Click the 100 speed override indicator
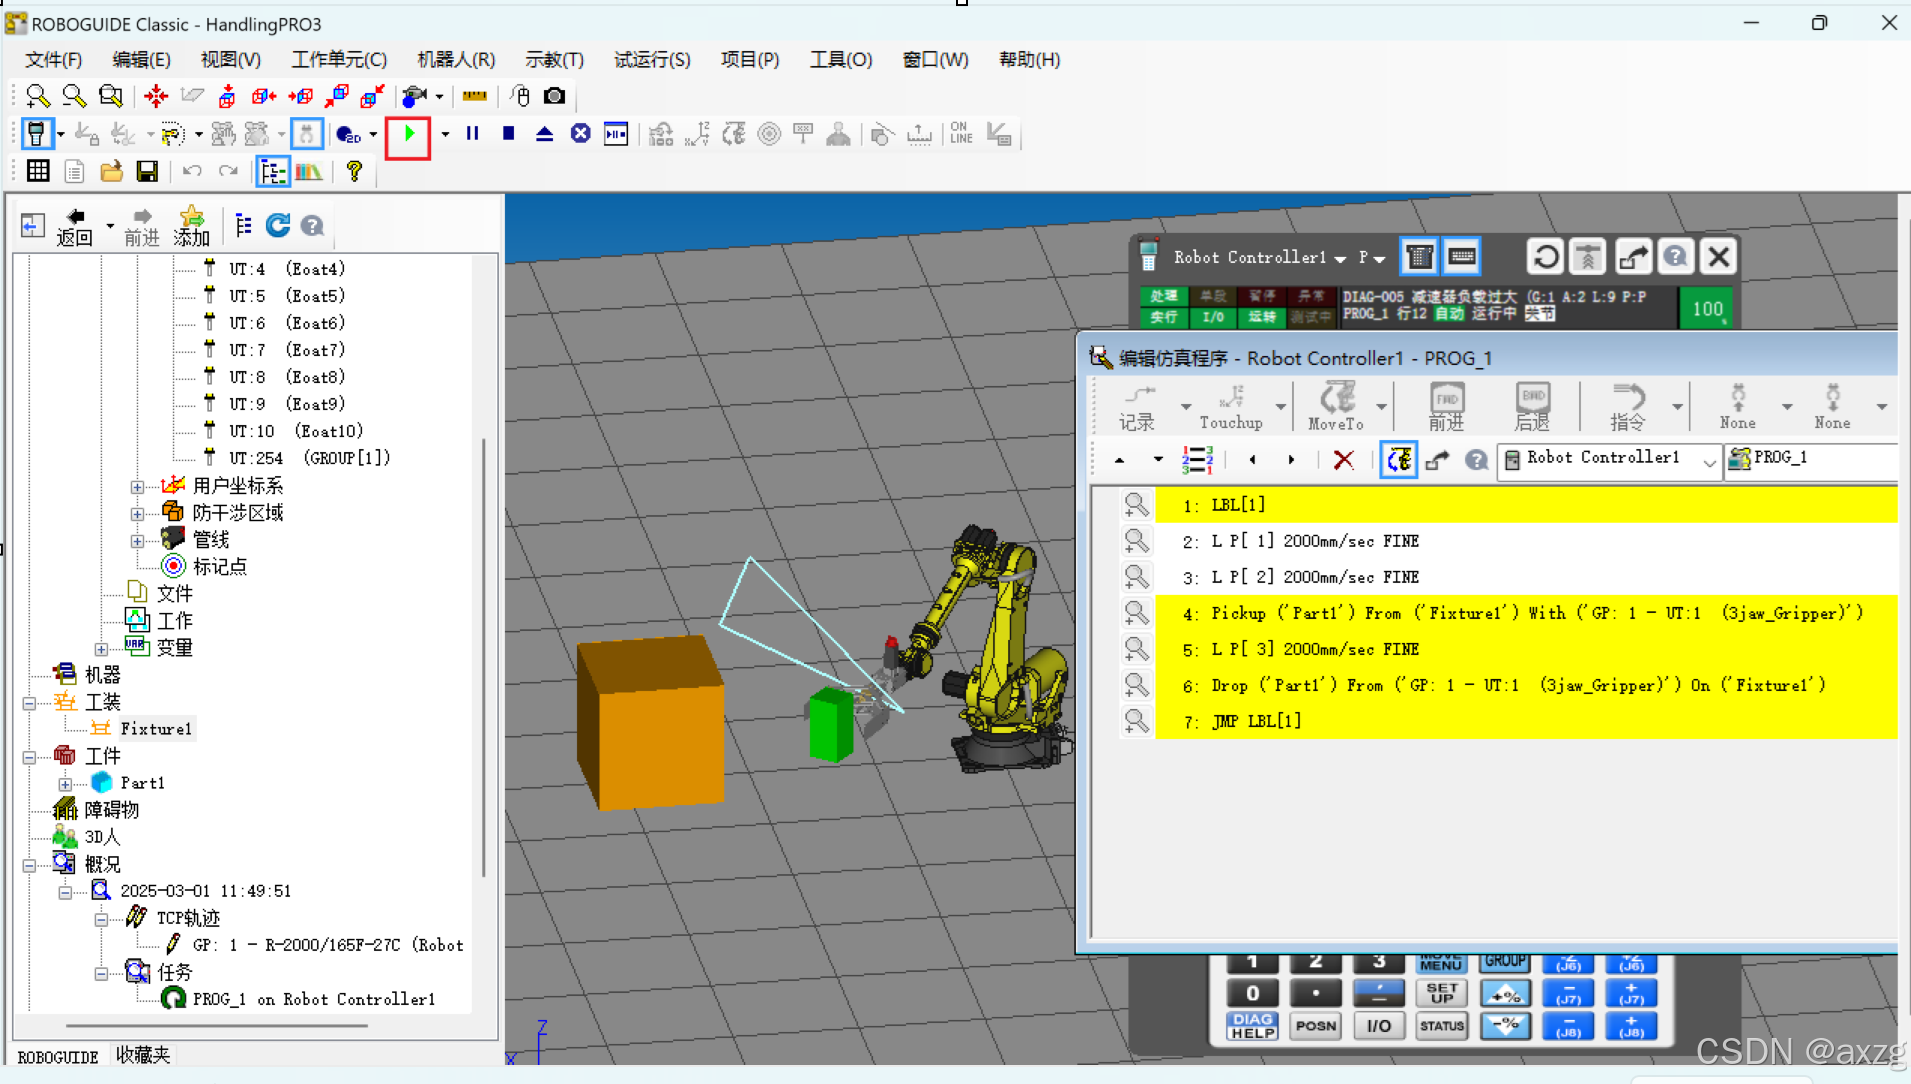 coord(1707,309)
